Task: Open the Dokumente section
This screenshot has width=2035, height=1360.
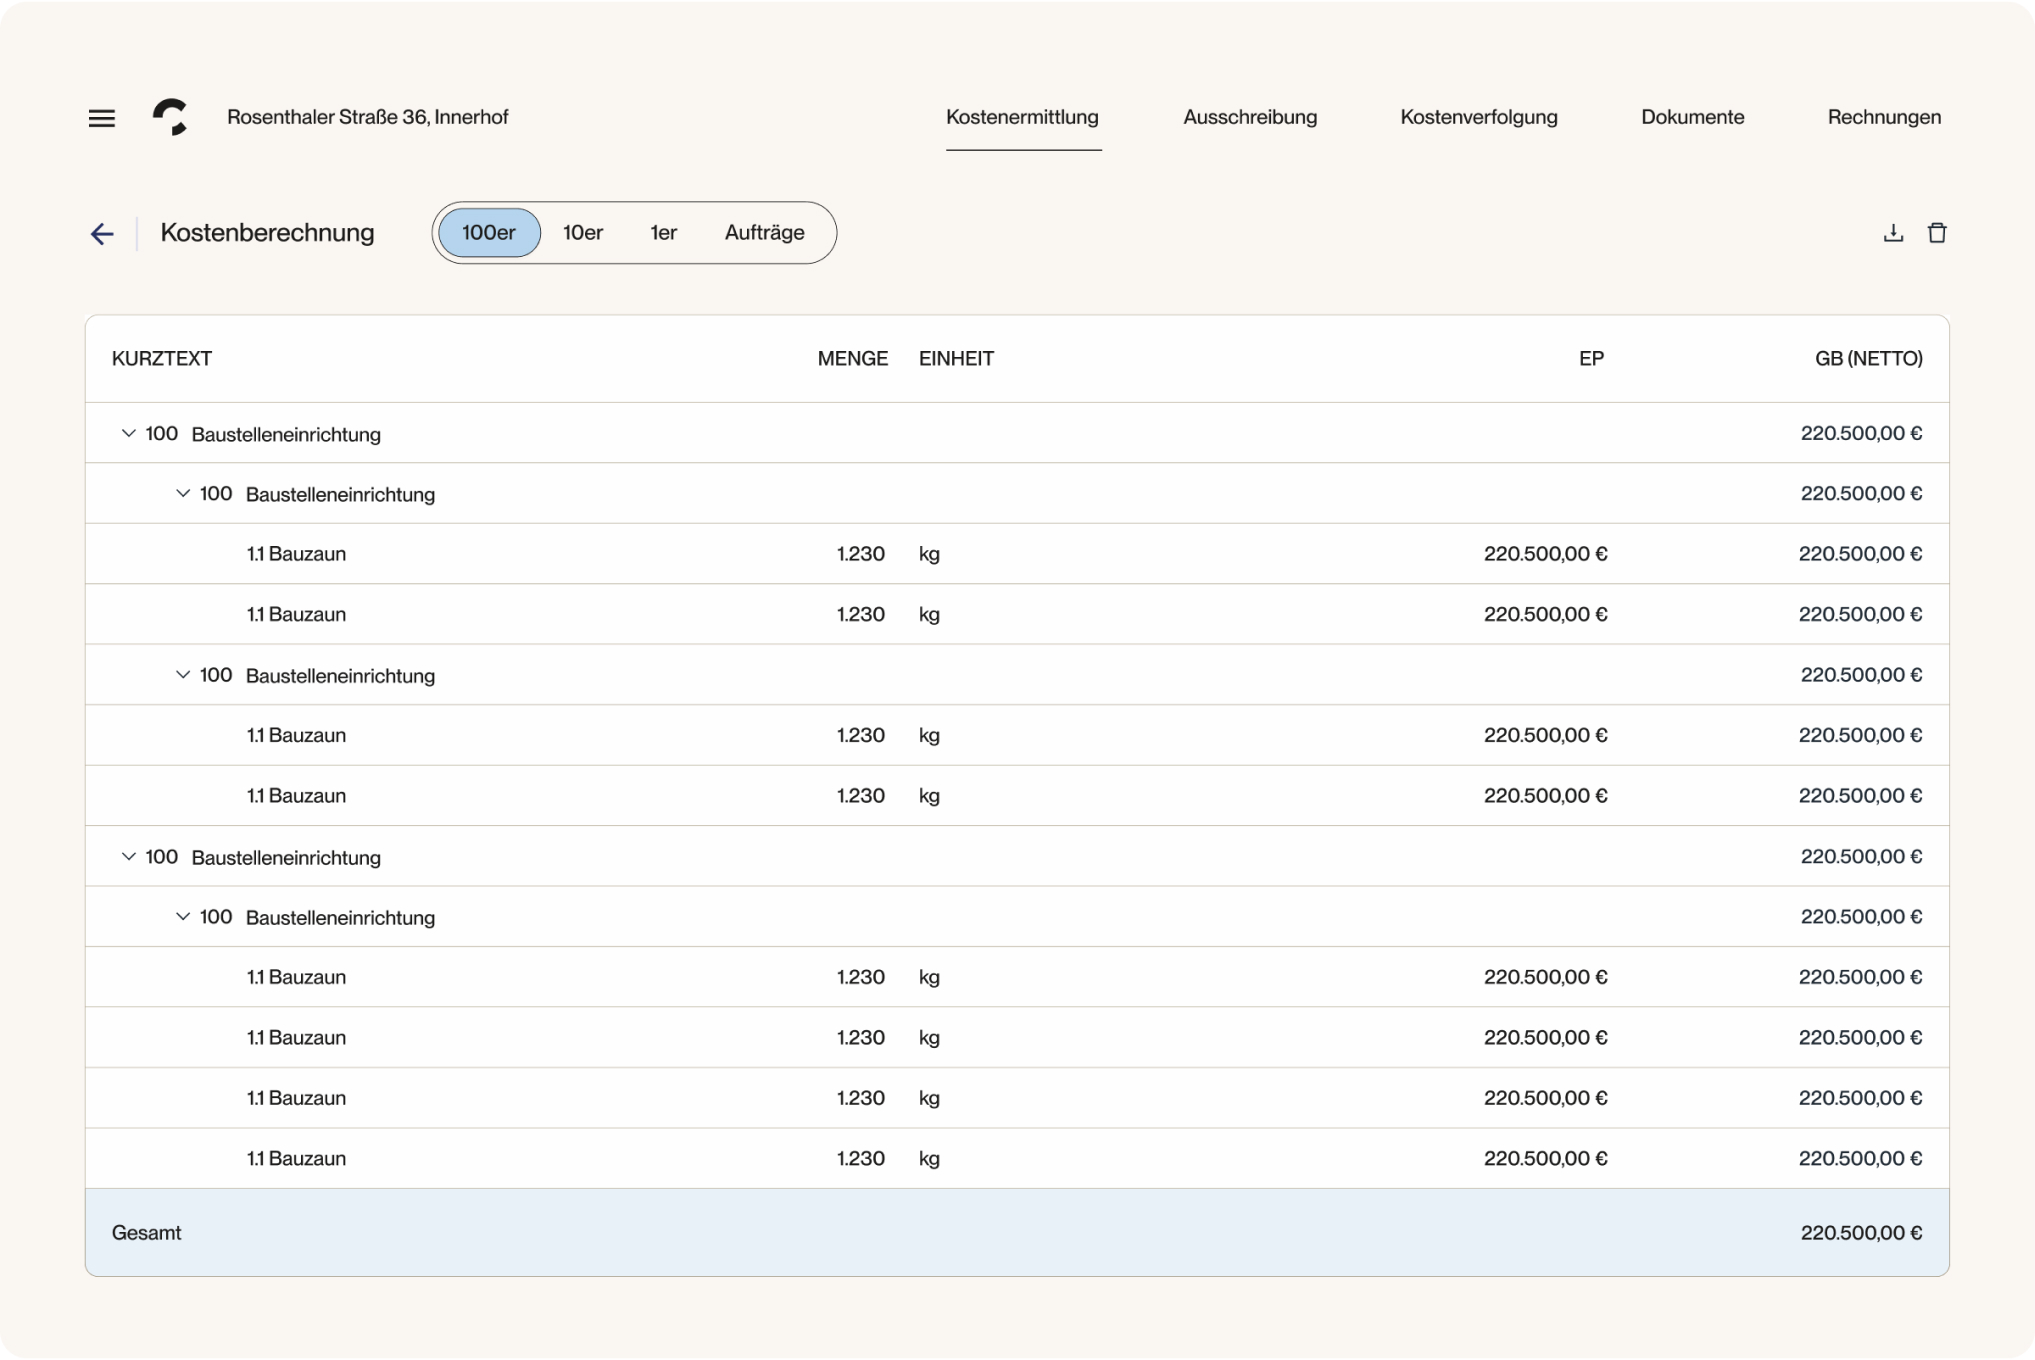Action: tap(1692, 117)
